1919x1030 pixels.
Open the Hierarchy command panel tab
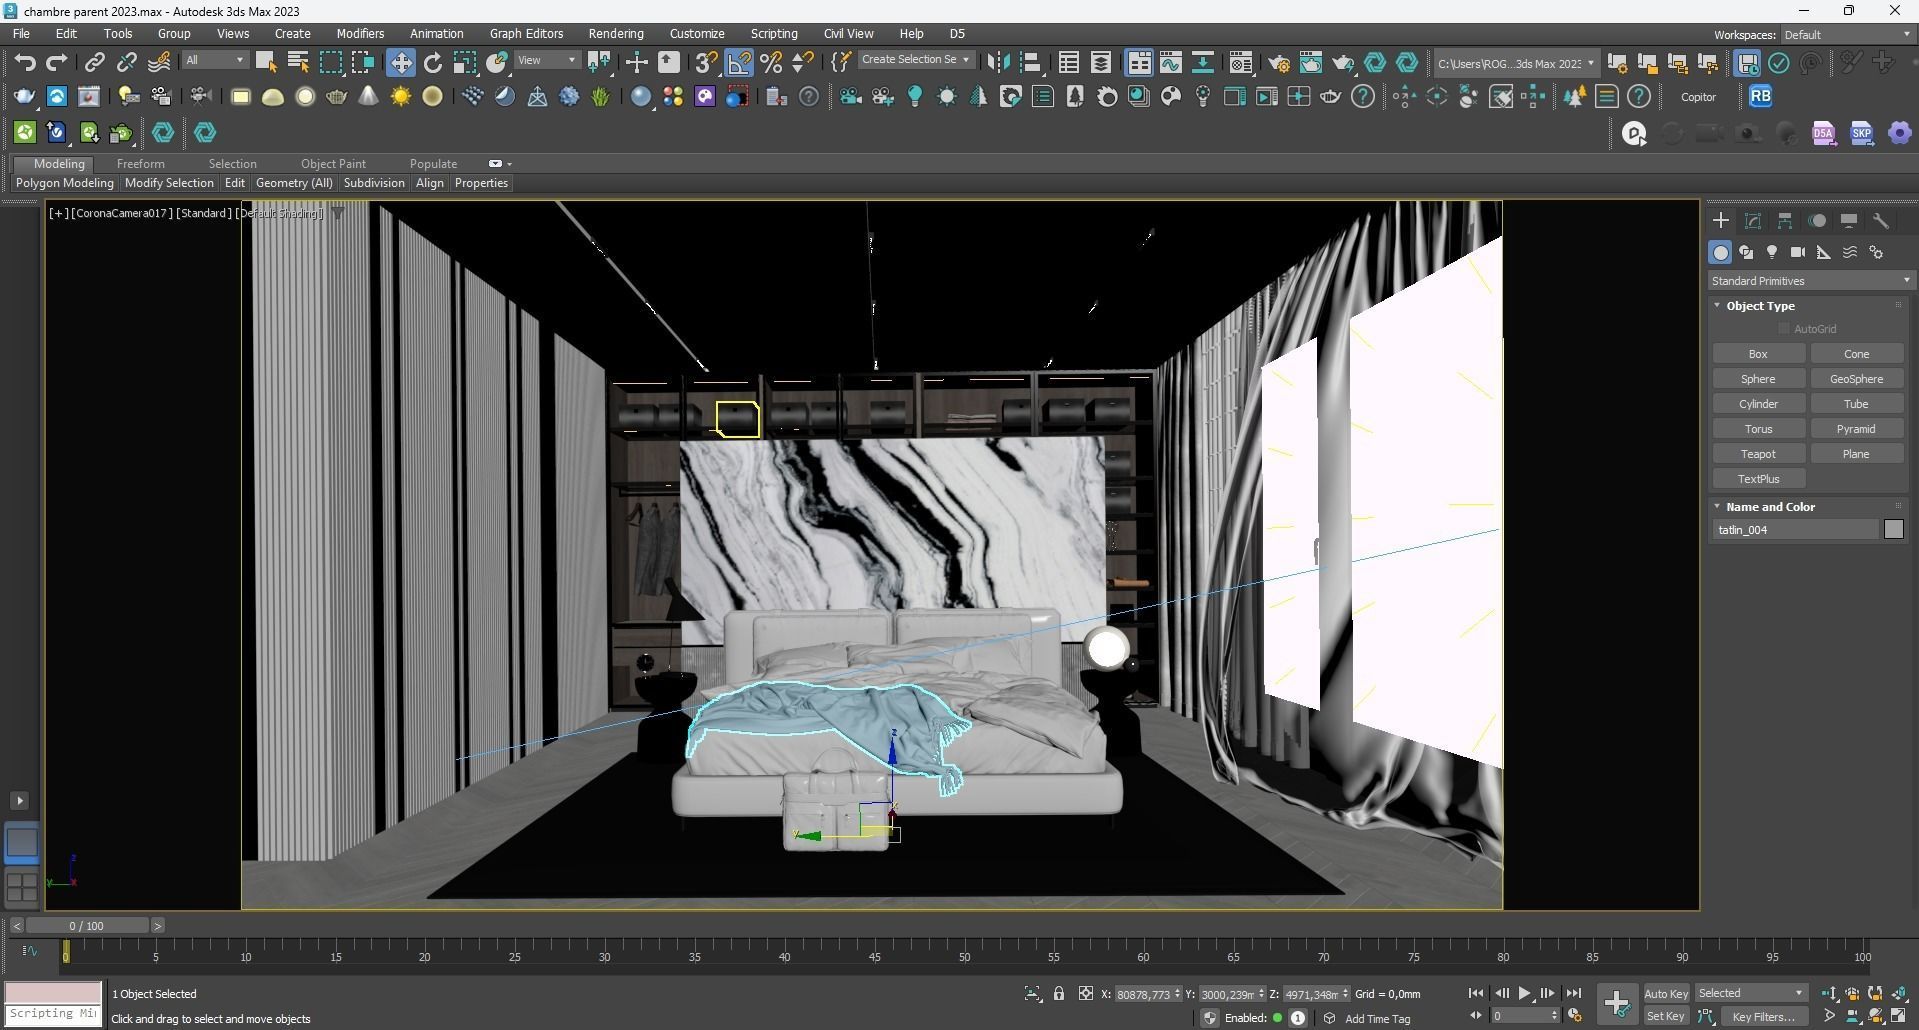(1785, 221)
